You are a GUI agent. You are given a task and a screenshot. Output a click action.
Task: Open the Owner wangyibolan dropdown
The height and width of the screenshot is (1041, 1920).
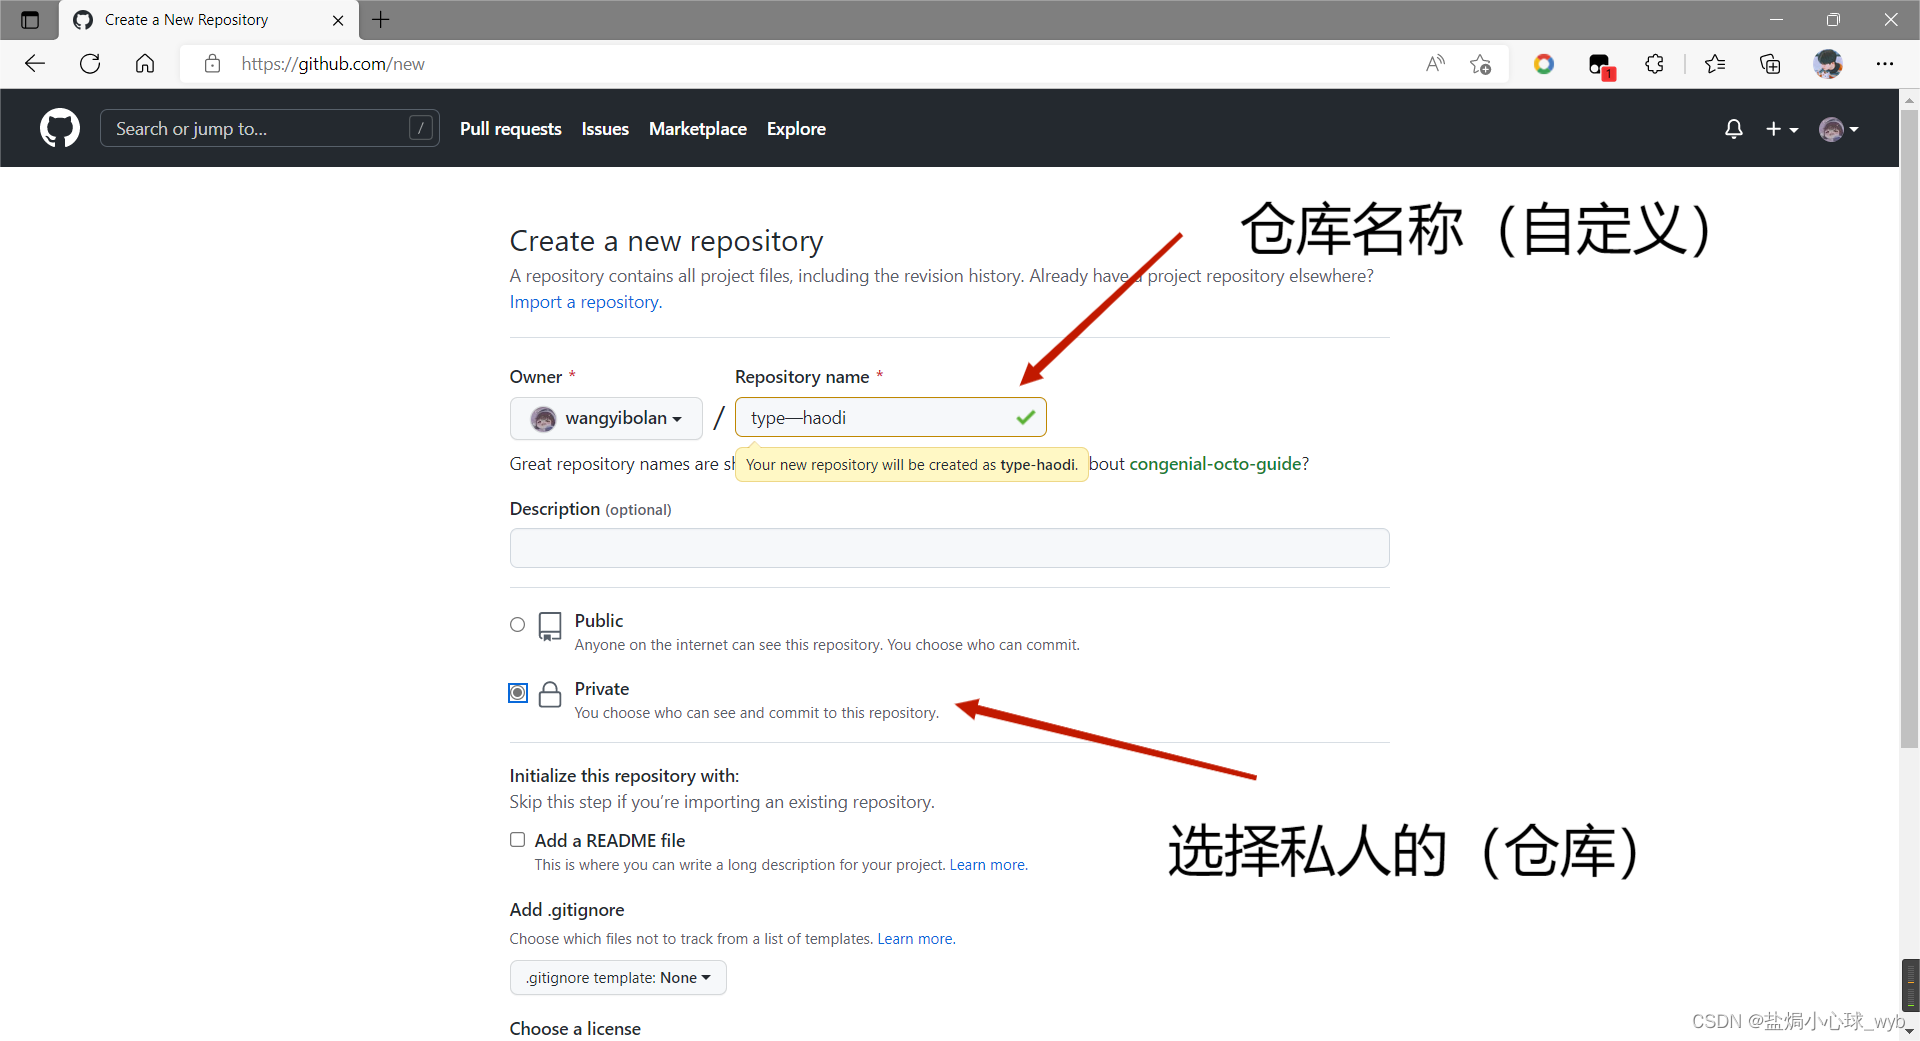click(606, 418)
